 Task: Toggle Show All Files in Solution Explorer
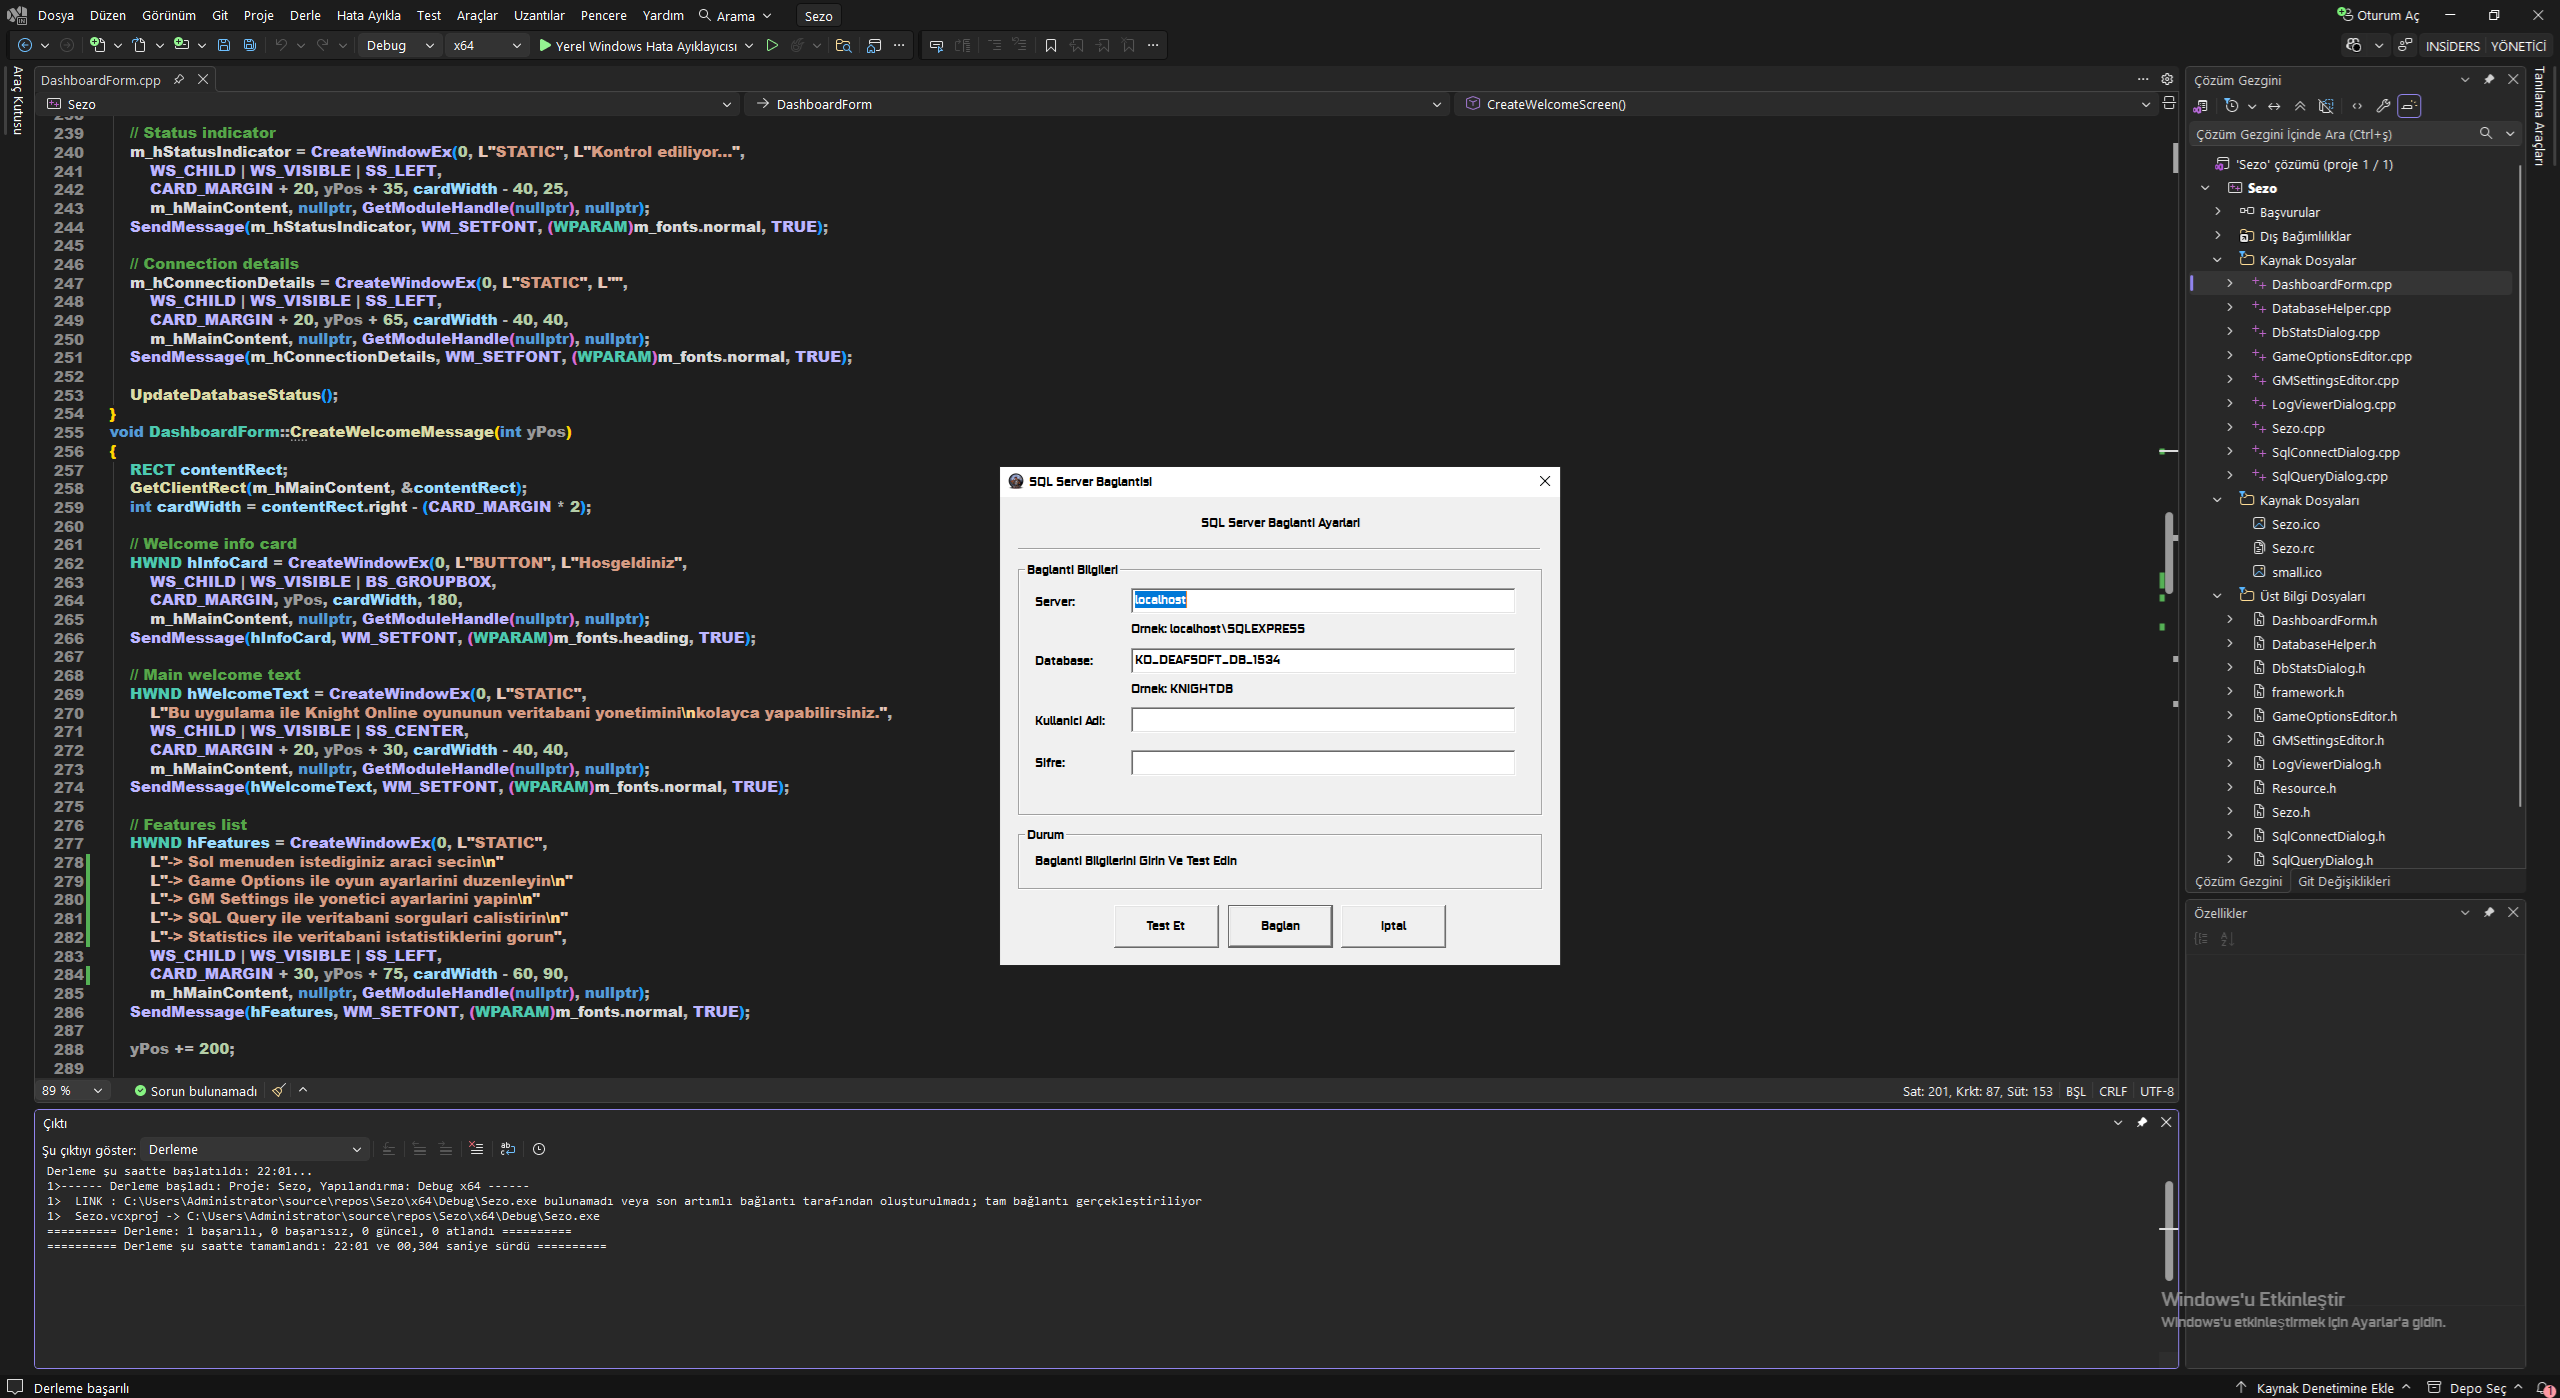point(2326,106)
